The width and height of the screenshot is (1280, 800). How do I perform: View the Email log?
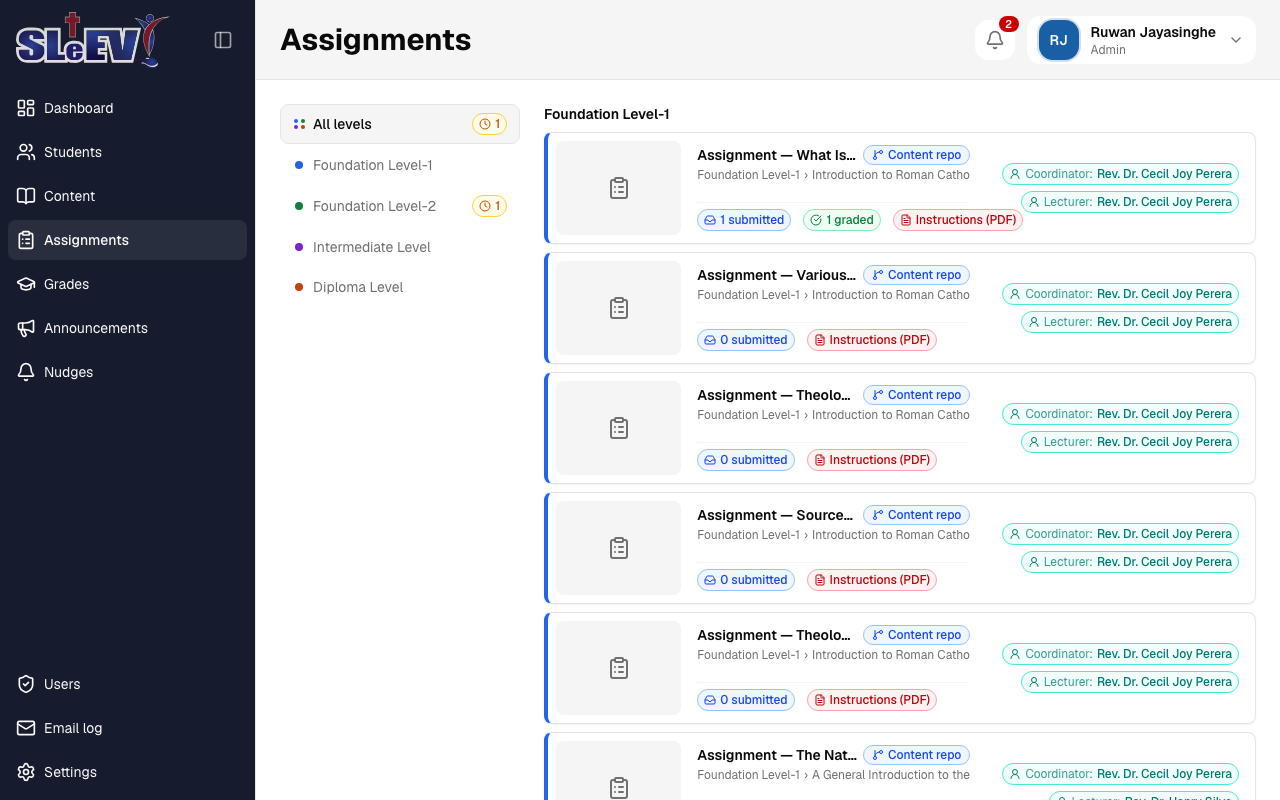pos(127,728)
